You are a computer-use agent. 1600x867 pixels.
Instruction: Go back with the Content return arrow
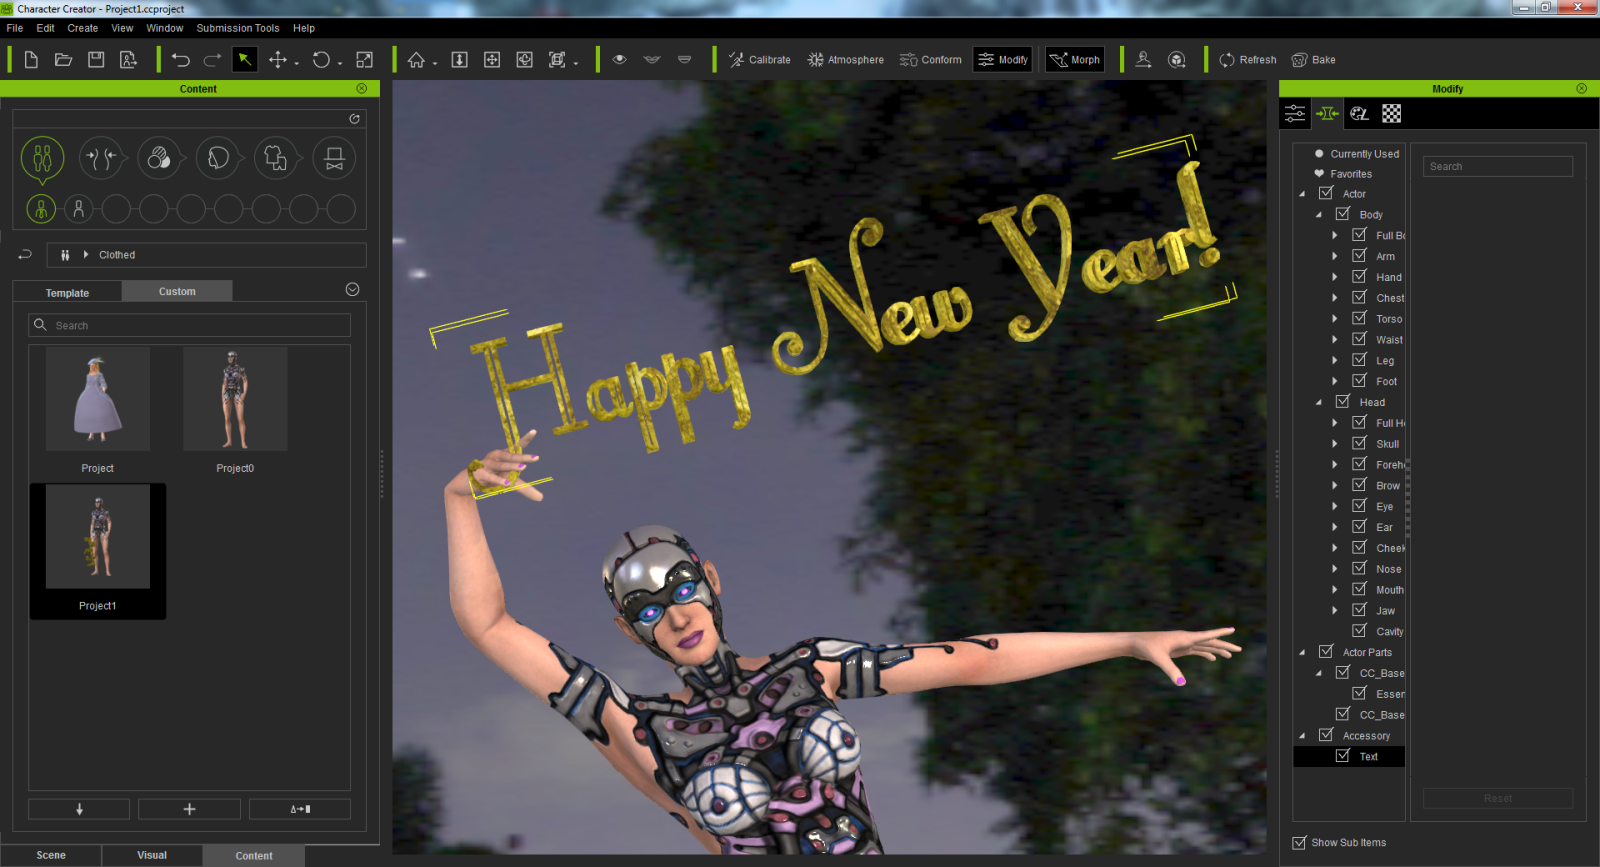(x=25, y=254)
